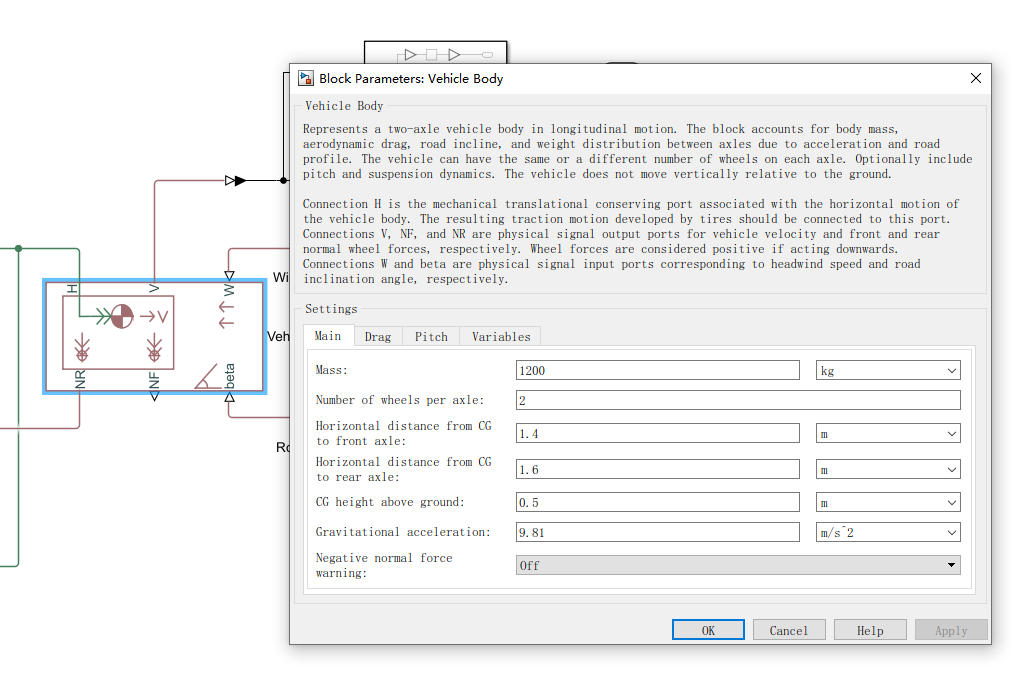Click the Simulink icon in dialog title bar
This screenshot has height=679, width=1031.
[x=306, y=78]
